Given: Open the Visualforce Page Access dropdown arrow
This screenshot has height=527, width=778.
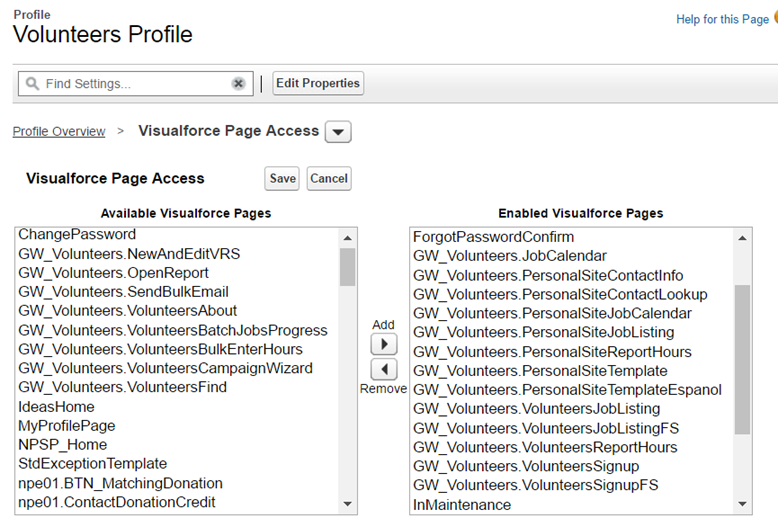Looking at the screenshot, I should click(x=338, y=132).
